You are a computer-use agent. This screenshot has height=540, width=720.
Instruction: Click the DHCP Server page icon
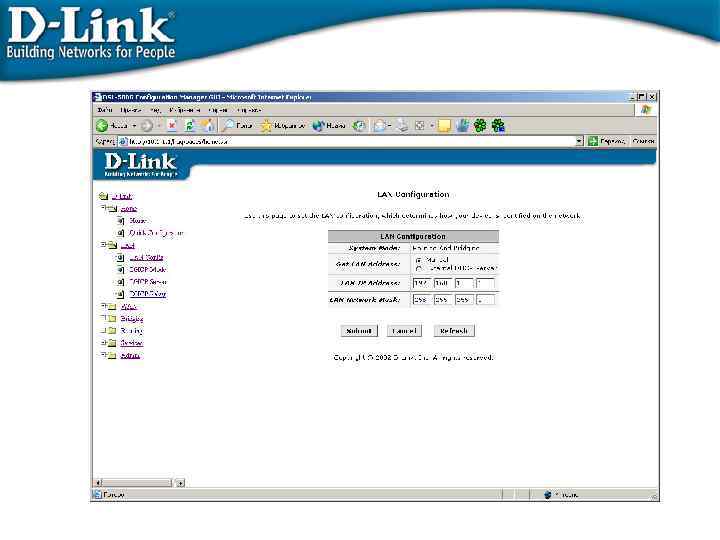point(120,281)
